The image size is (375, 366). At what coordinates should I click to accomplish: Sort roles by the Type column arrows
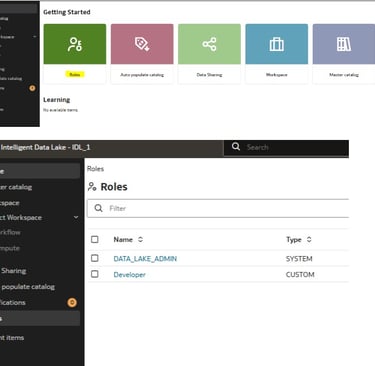pyautogui.click(x=309, y=239)
